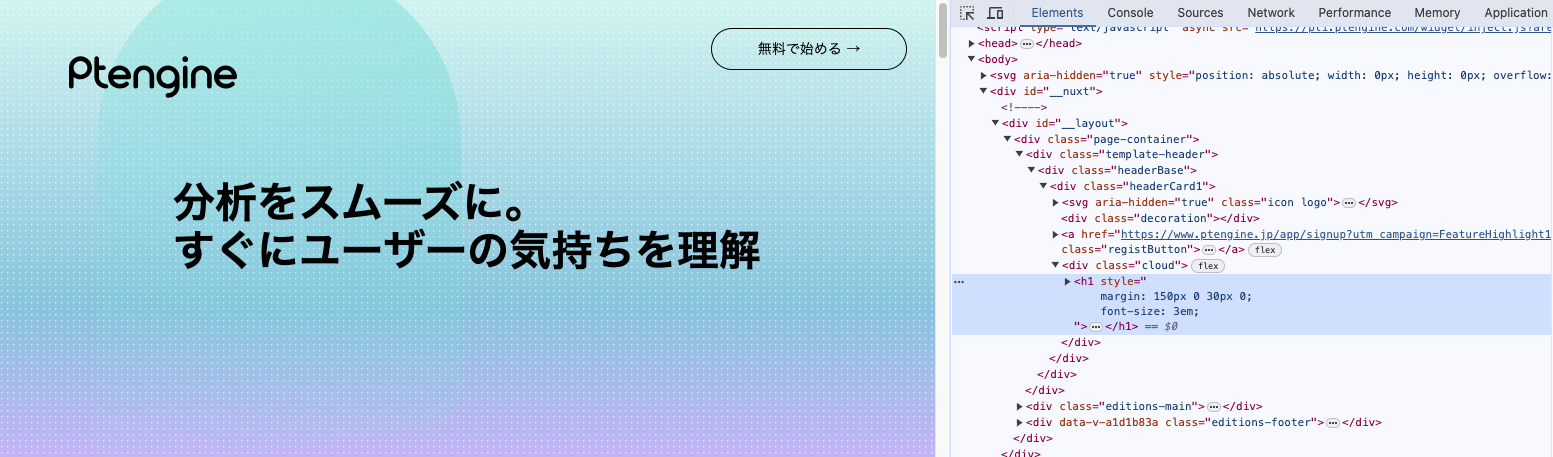1553x457 pixels.
Task: Activate the inspect element picker icon
Action: click(x=967, y=13)
